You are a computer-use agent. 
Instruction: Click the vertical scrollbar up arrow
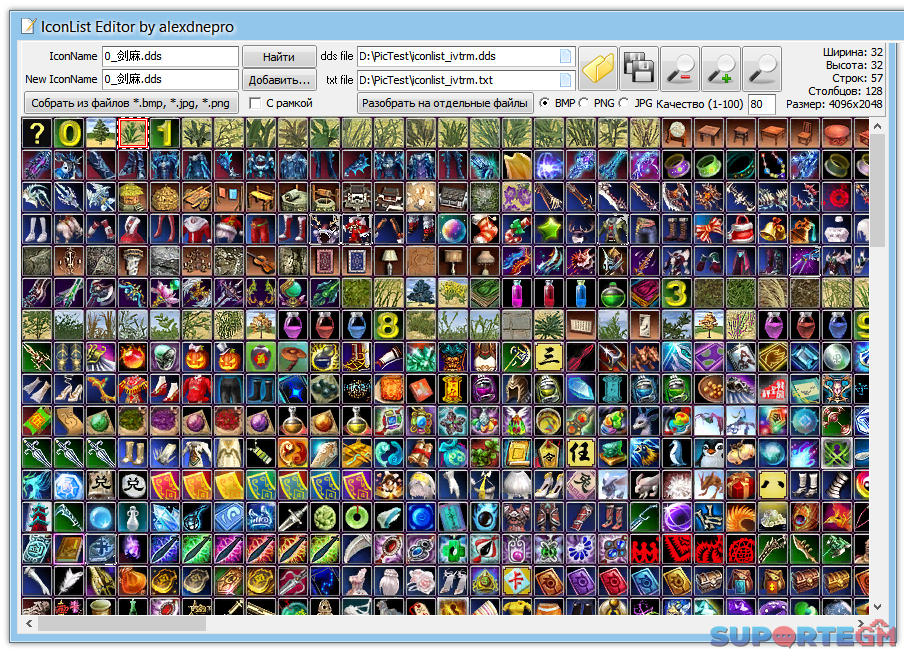(x=877, y=126)
